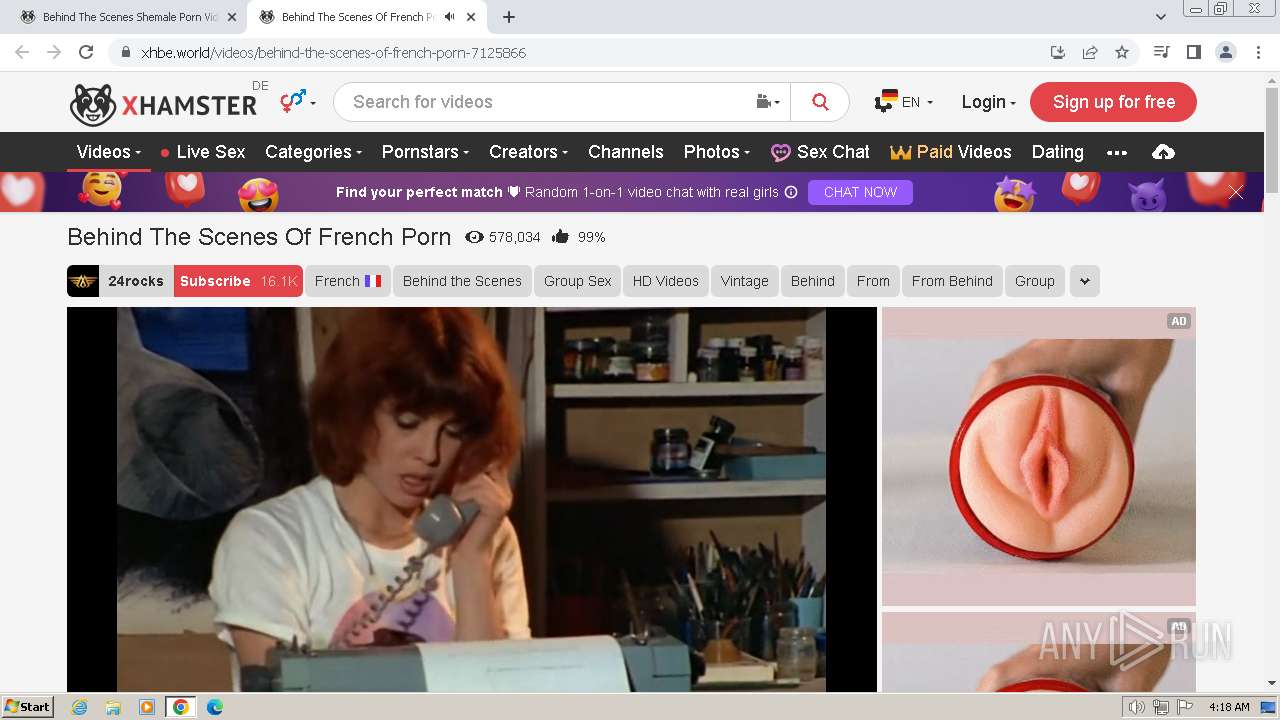Click Sign up for free button
Image resolution: width=1280 pixels, height=720 pixels.
tap(1113, 102)
